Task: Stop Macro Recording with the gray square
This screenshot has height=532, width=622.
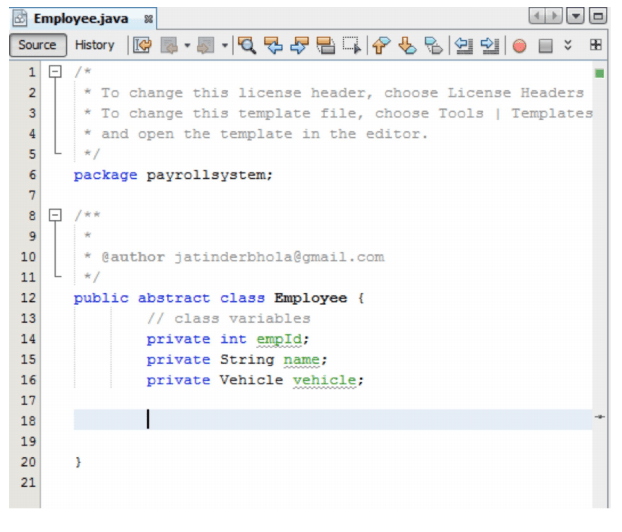Action: (x=545, y=46)
